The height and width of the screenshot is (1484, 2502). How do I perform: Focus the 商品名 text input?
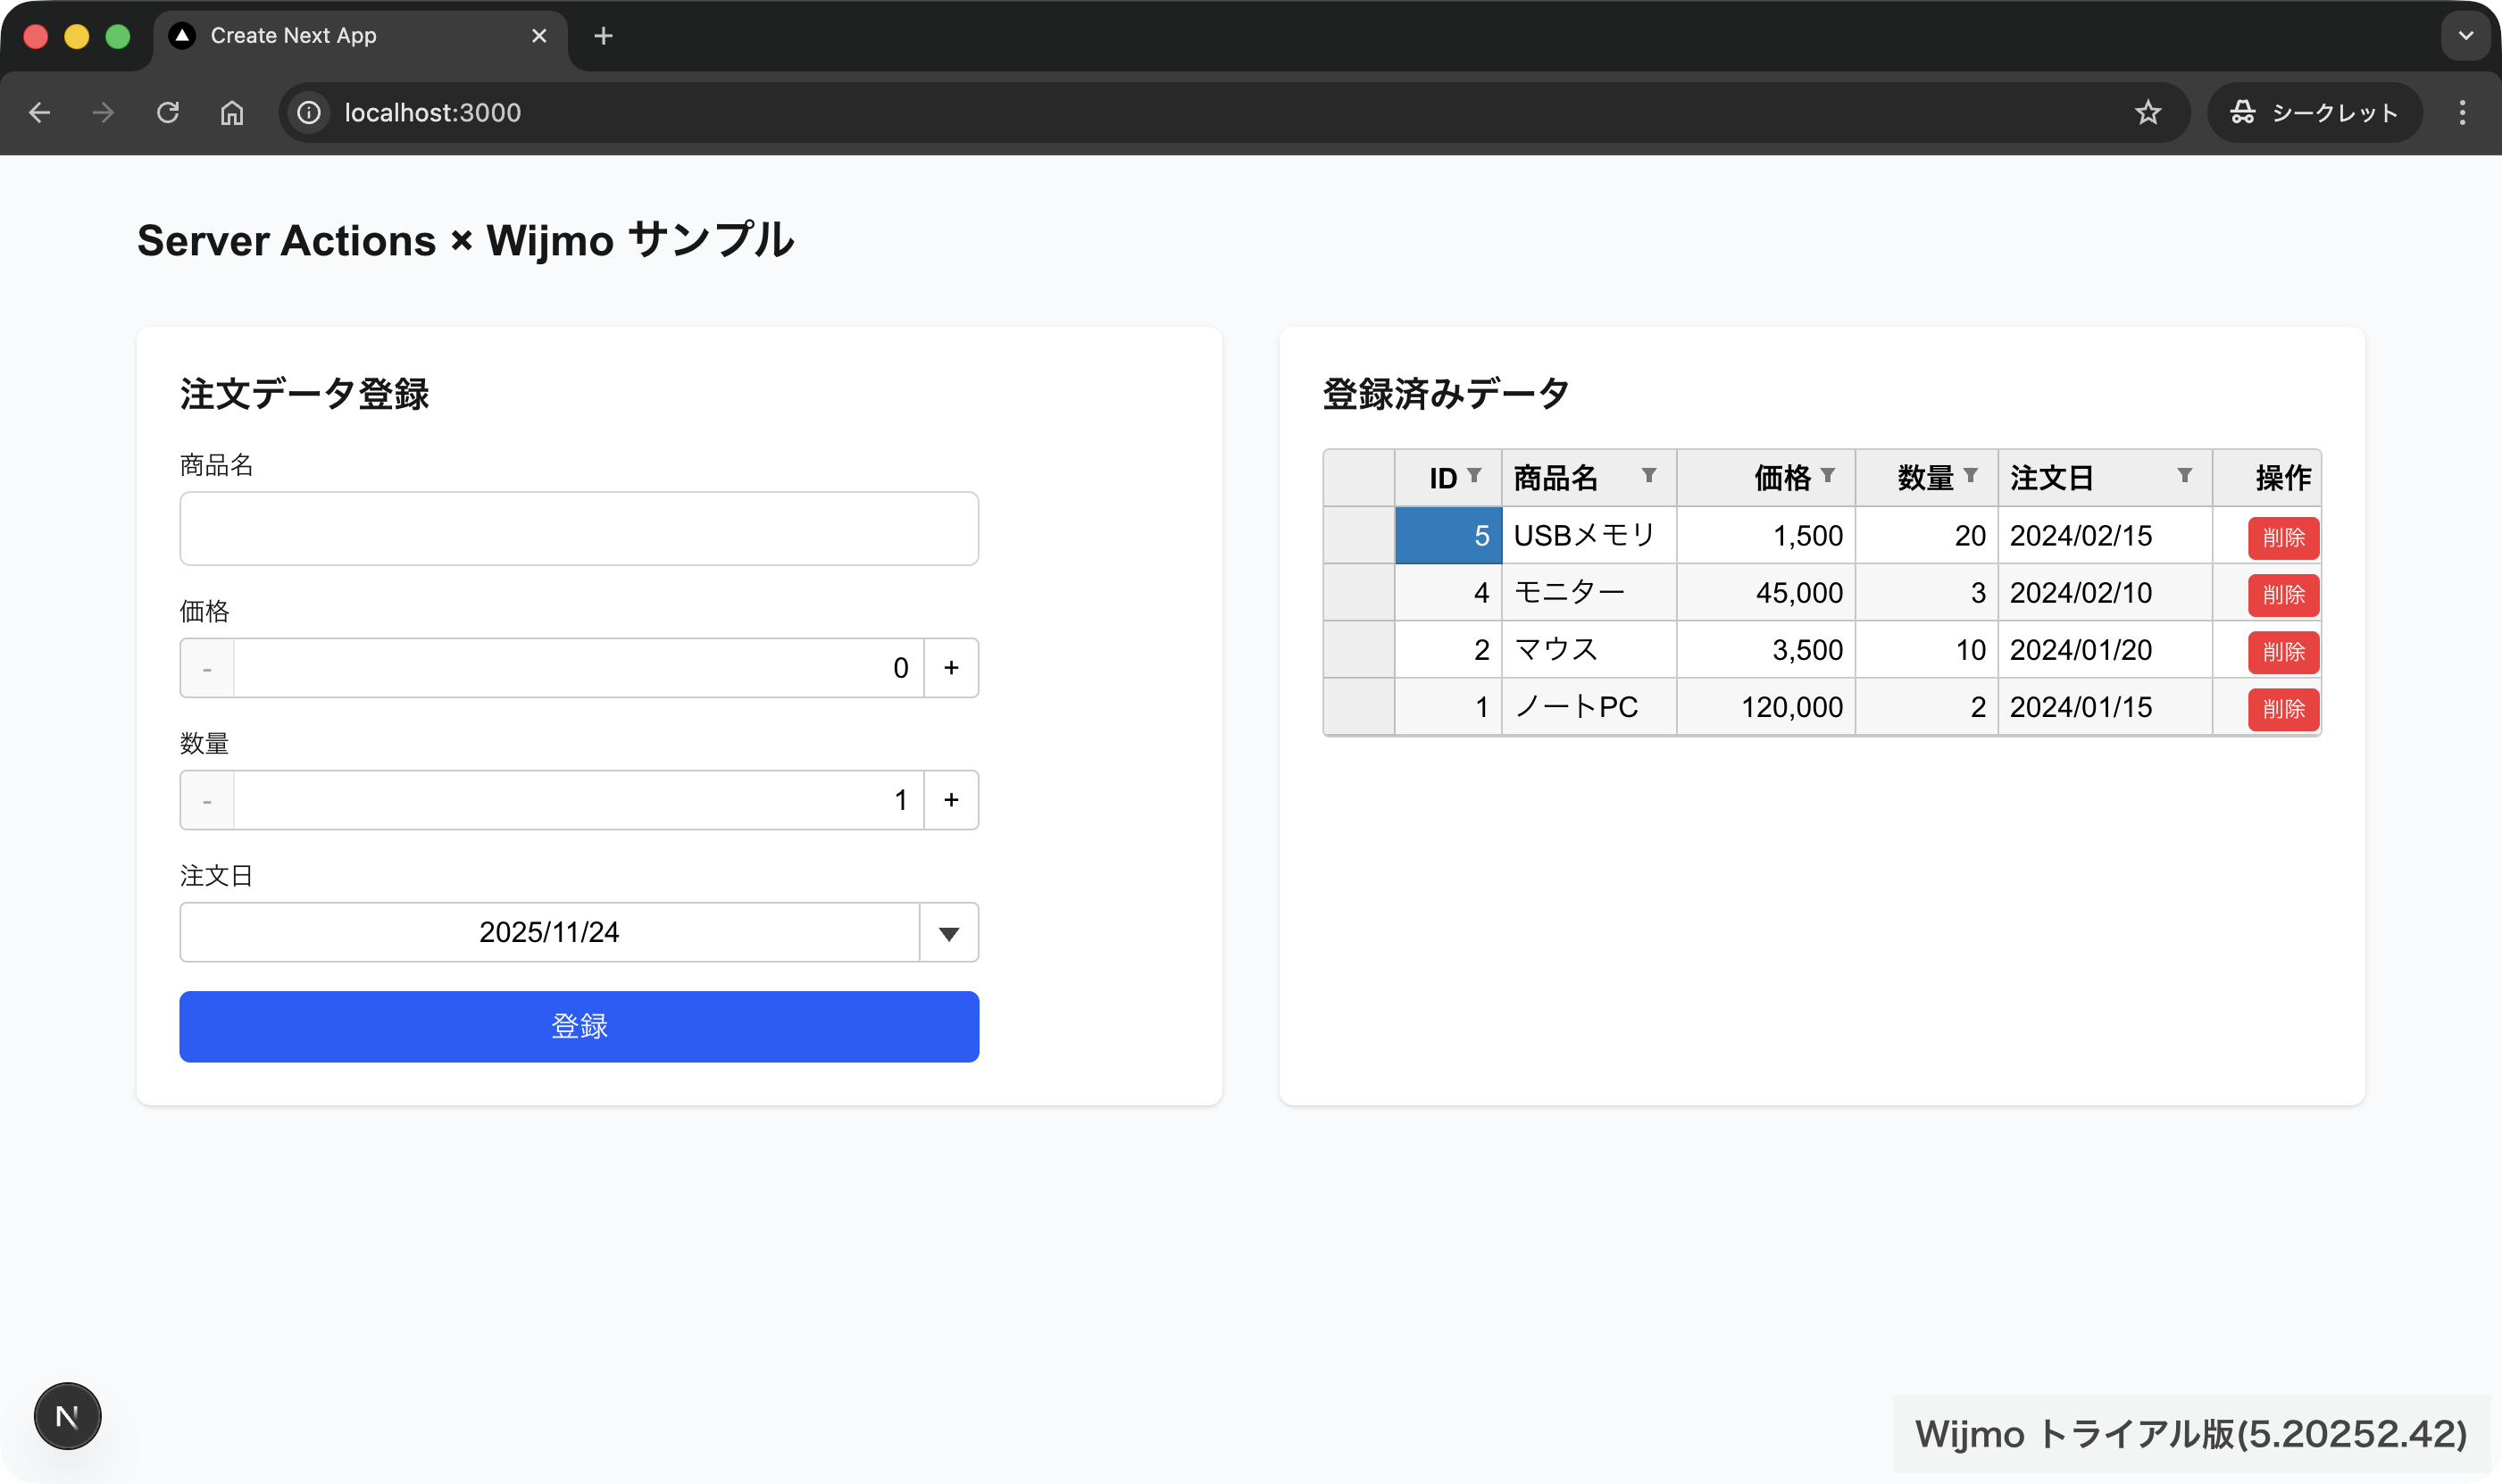point(579,528)
